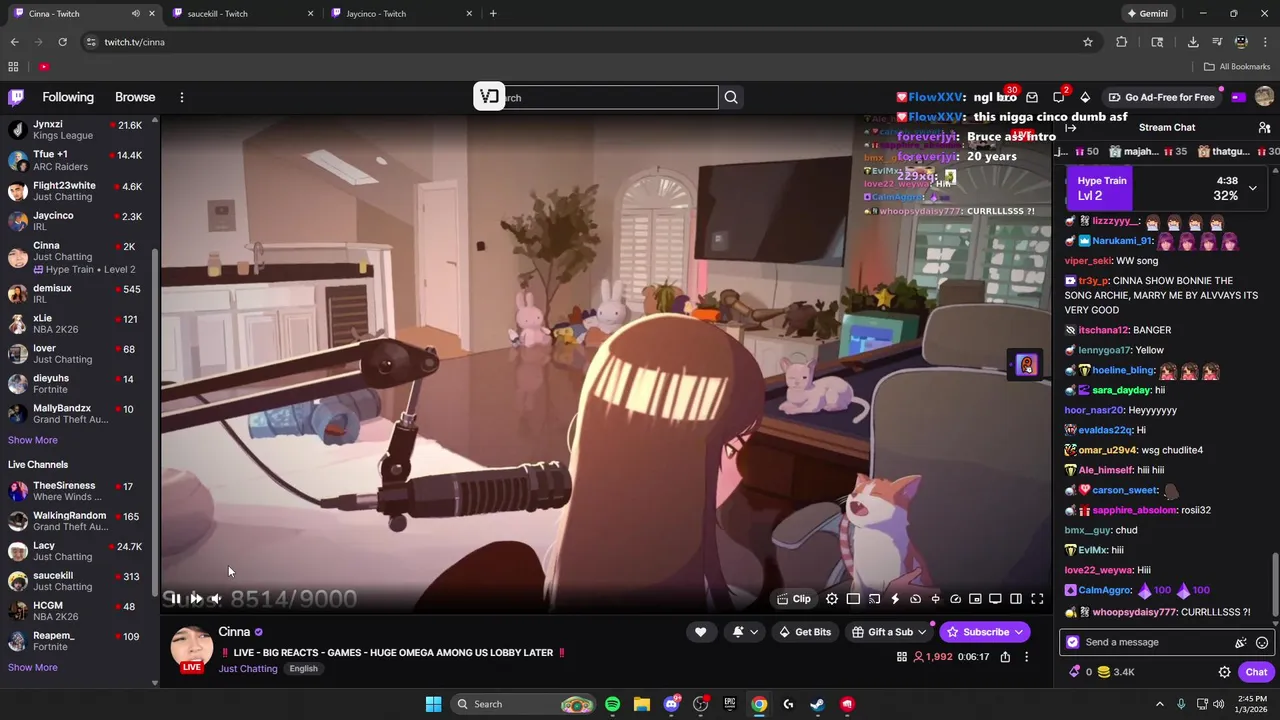
Task: Share the stream via share icon
Action: [x=1005, y=657]
